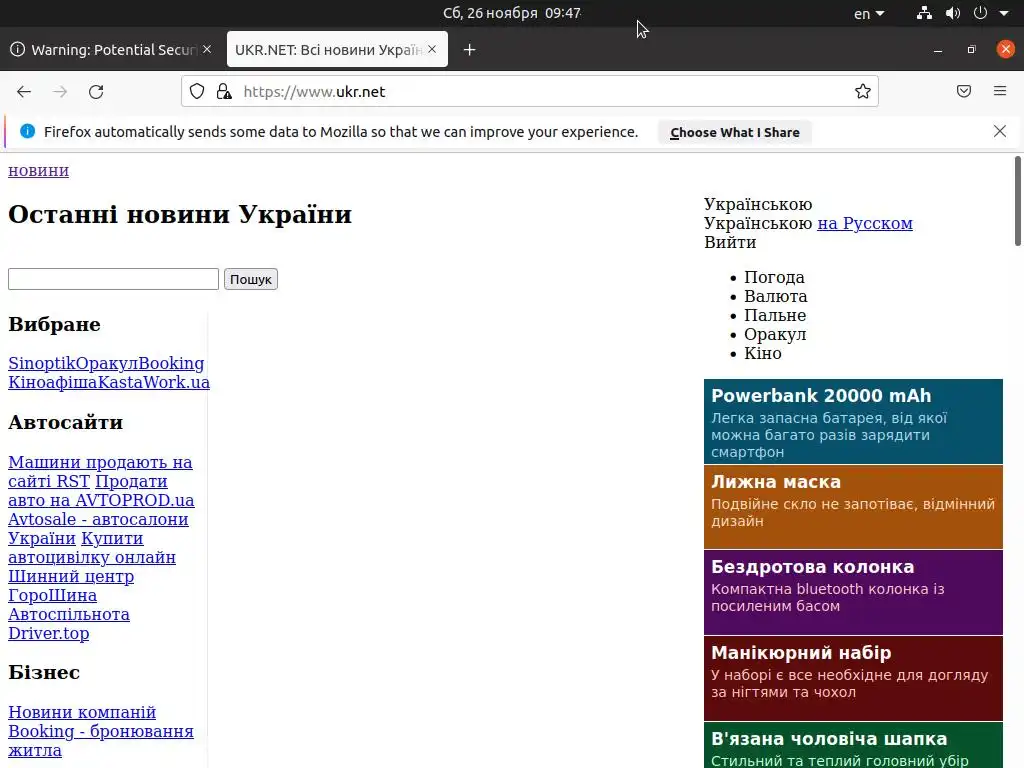The height and width of the screenshot is (768, 1024).
Task: Click the info icon in notification bar
Action: 27,131
